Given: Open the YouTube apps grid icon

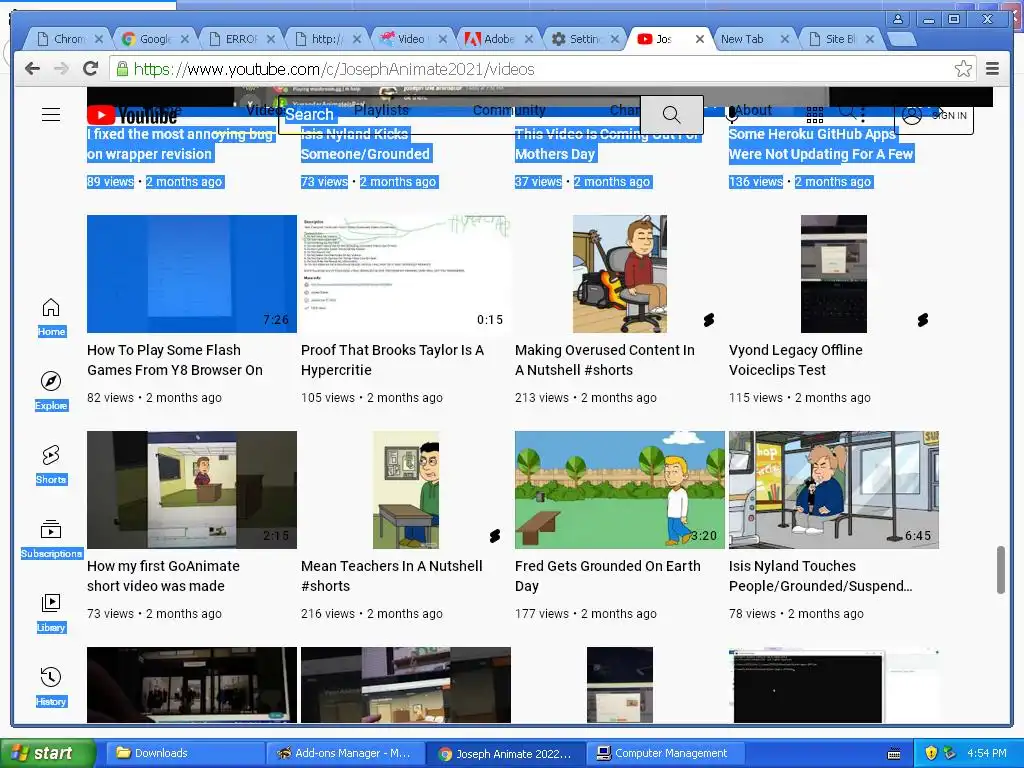Looking at the screenshot, I should pyautogui.click(x=814, y=116).
